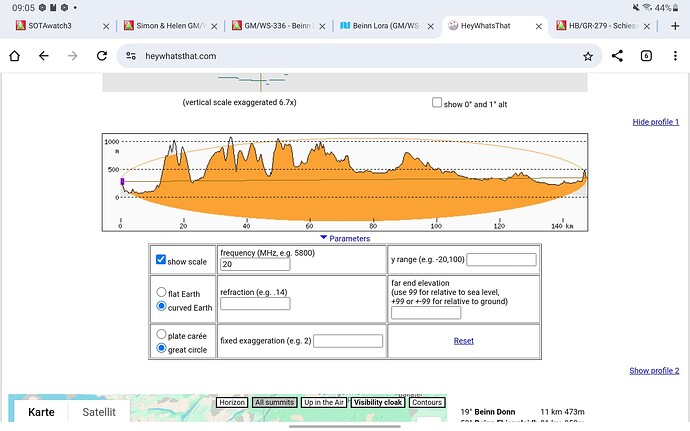Screen dimensions: 690x431
Task: Toggle Up in the Air overlay
Action: 324,402
